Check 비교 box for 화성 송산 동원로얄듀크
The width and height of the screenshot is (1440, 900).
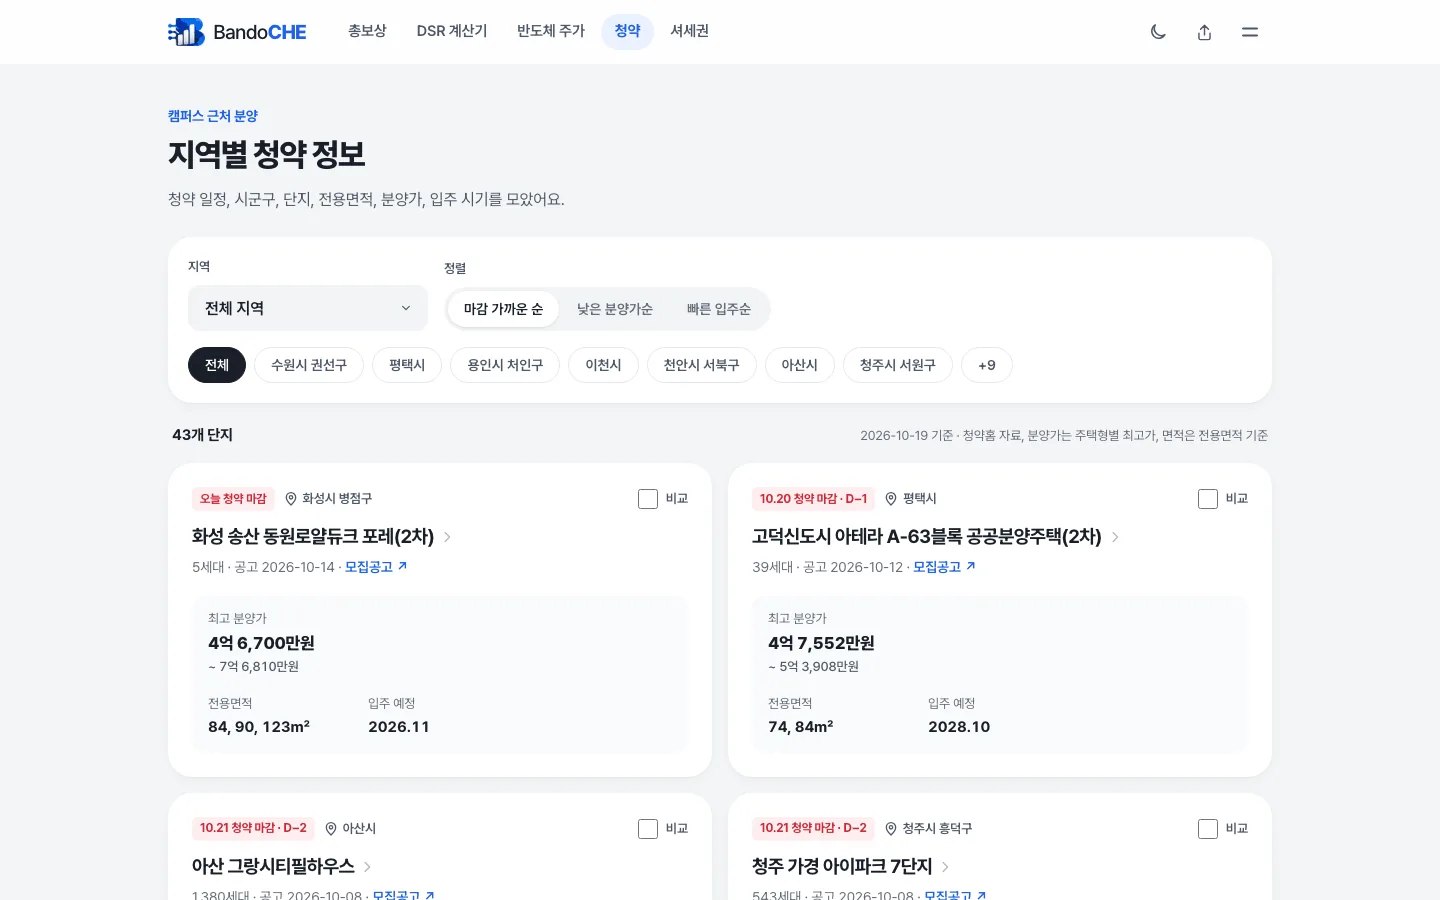pyautogui.click(x=648, y=498)
